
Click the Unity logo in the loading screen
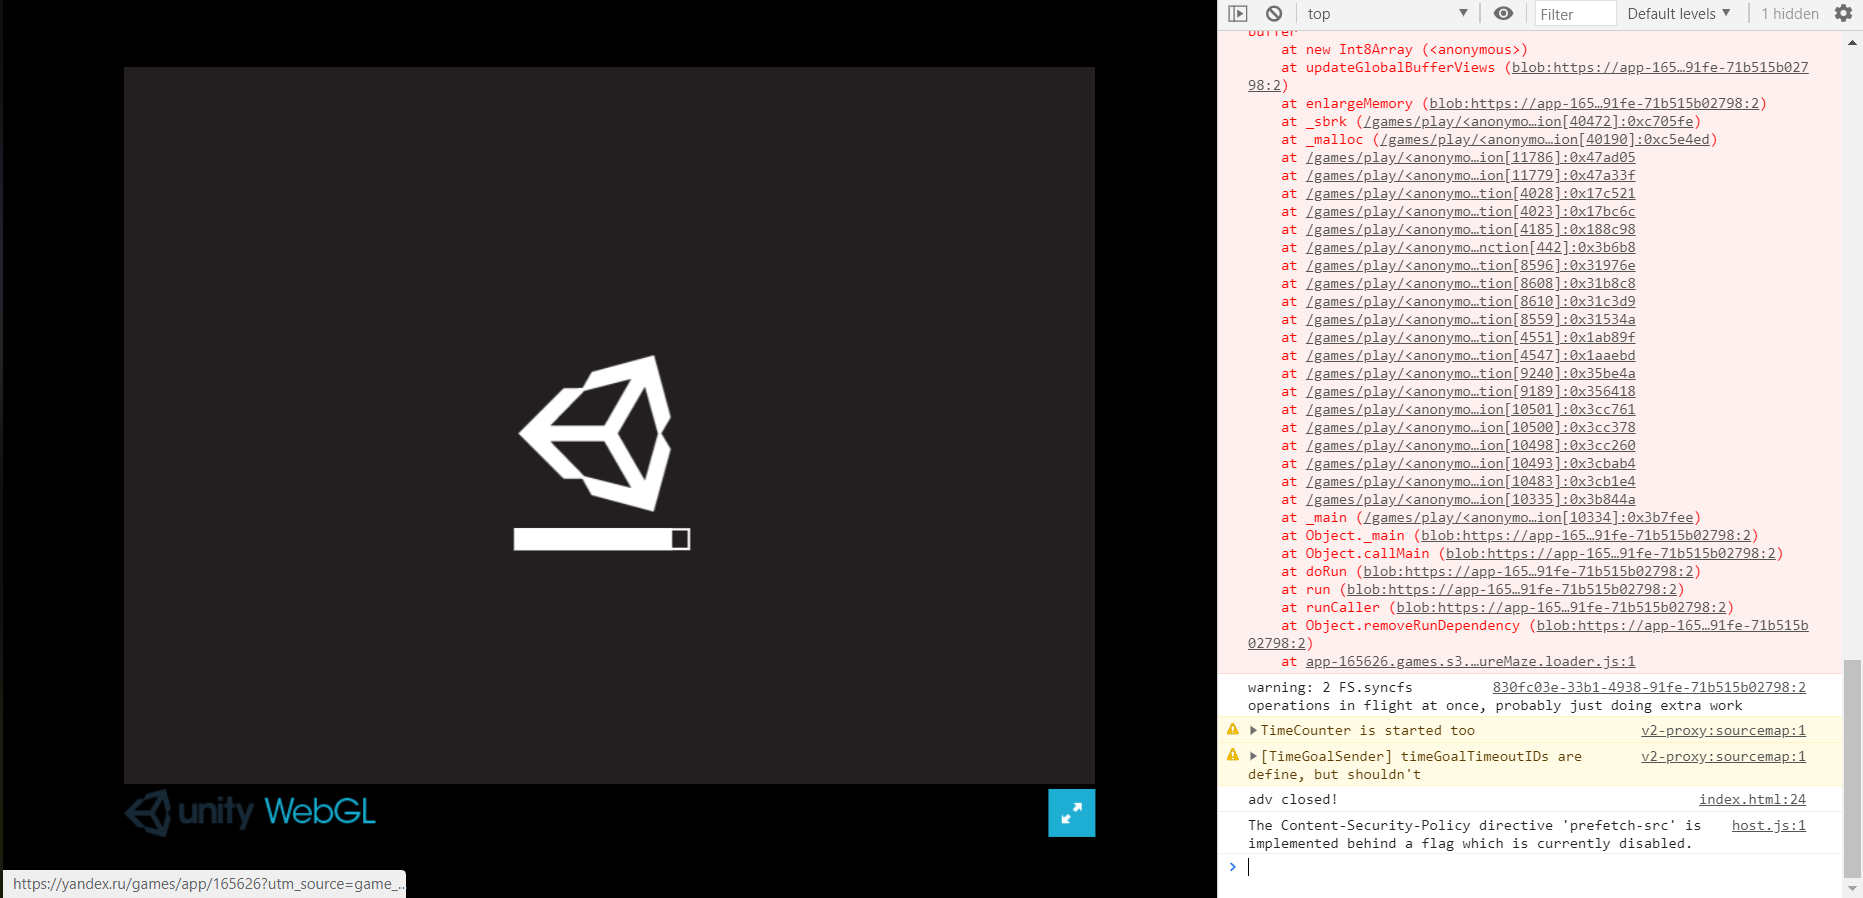[x=597, y=432]
